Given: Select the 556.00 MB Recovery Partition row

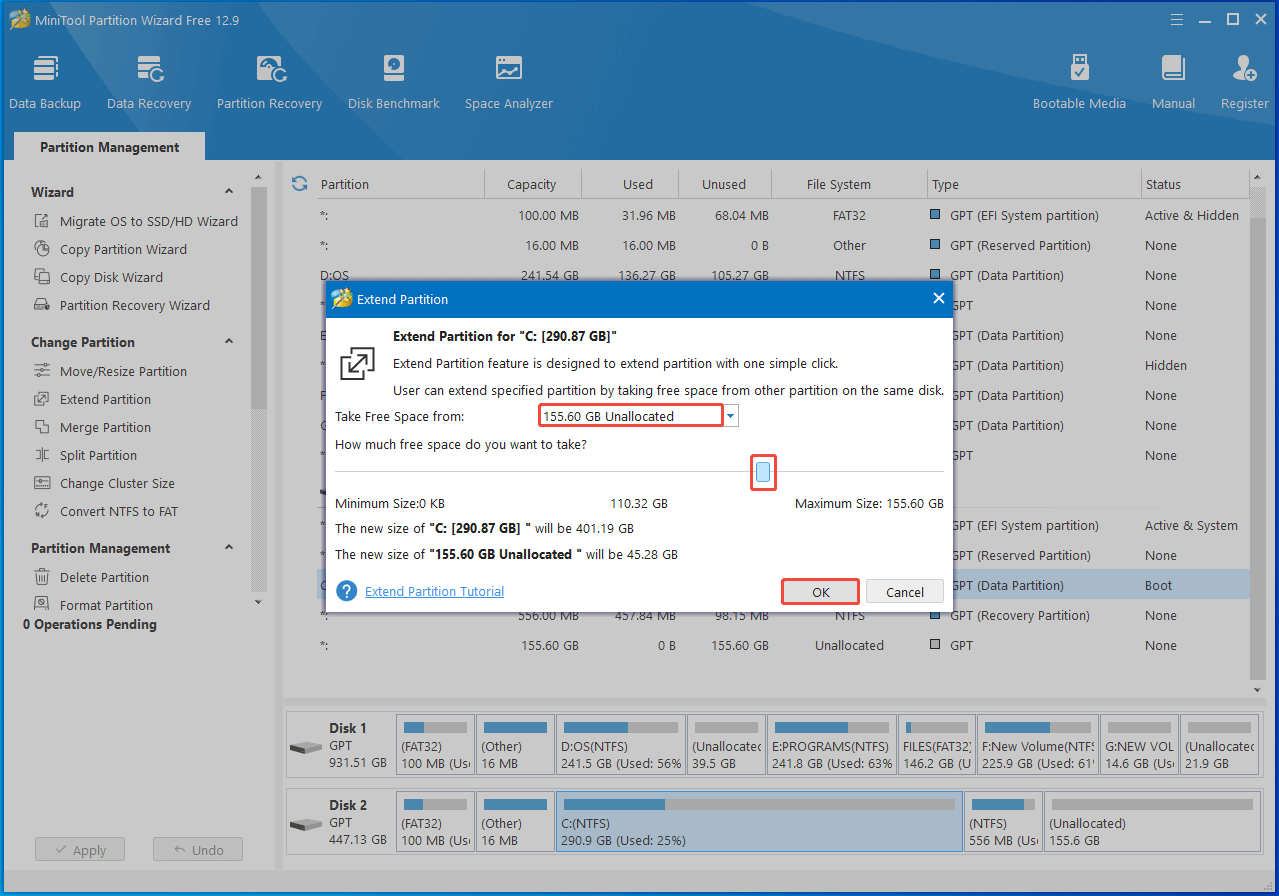Looking at the screenshot, I should click(x=782, y=615).
